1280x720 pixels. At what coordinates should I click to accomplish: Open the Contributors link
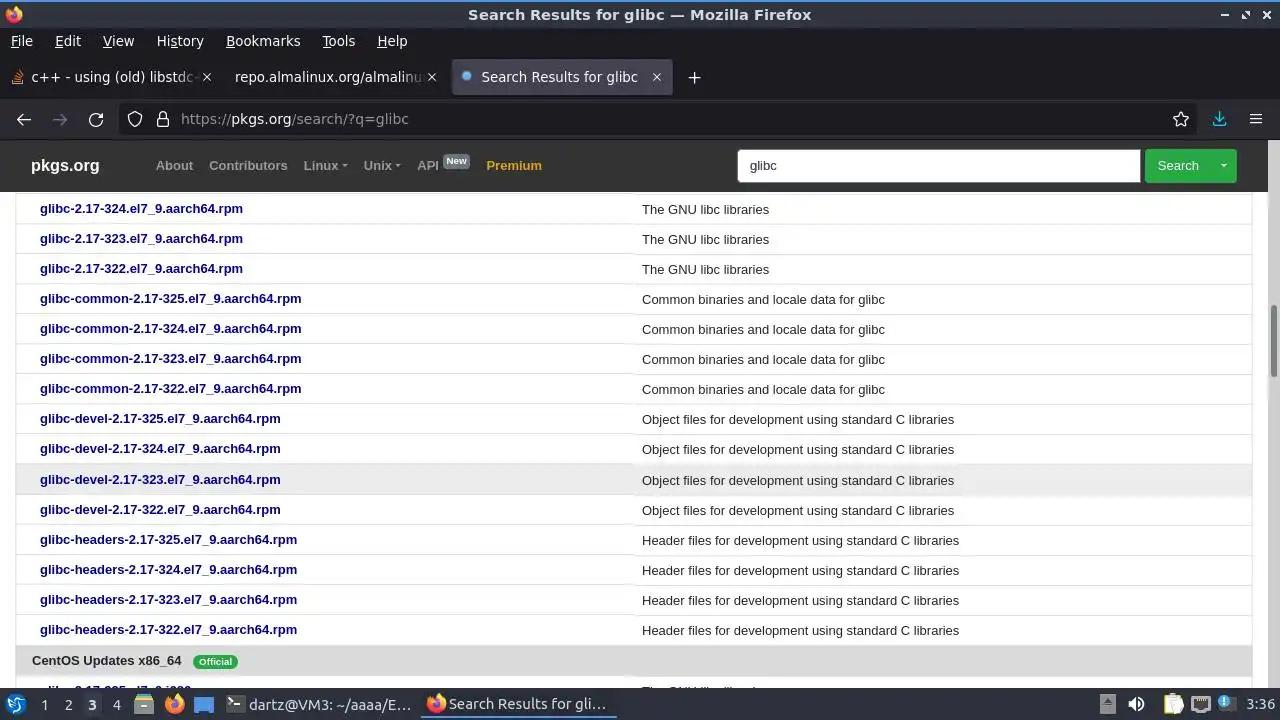(248, 166)
